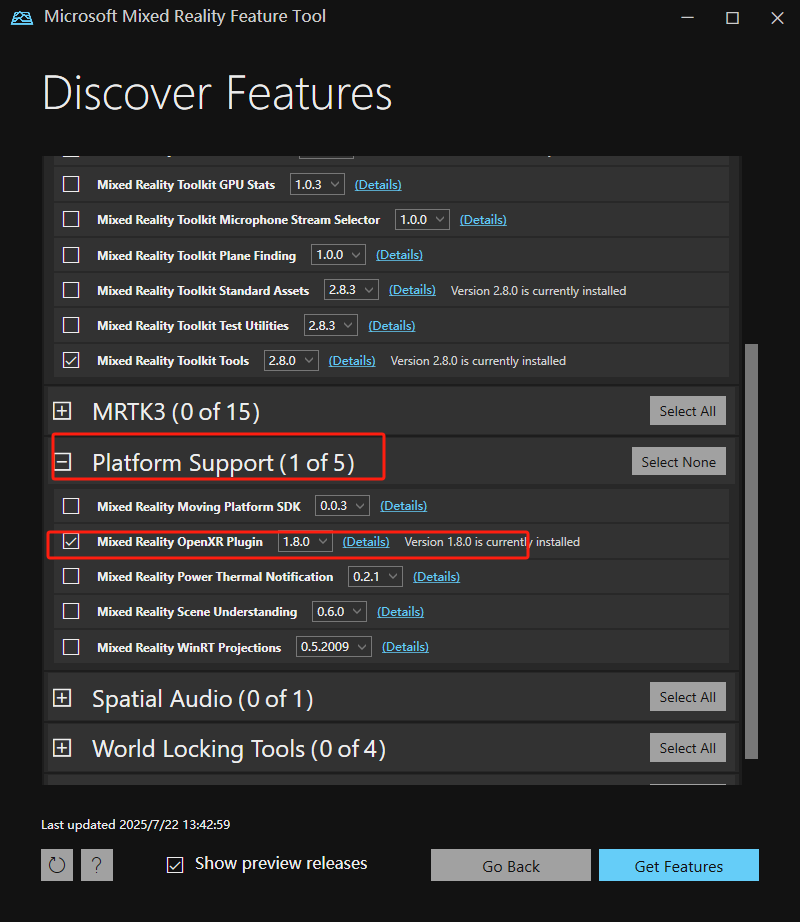800x922 pixels.
Task: Check Mixed Reality Toolkit Plane Finding checkbox
Action: click(71, 255)
